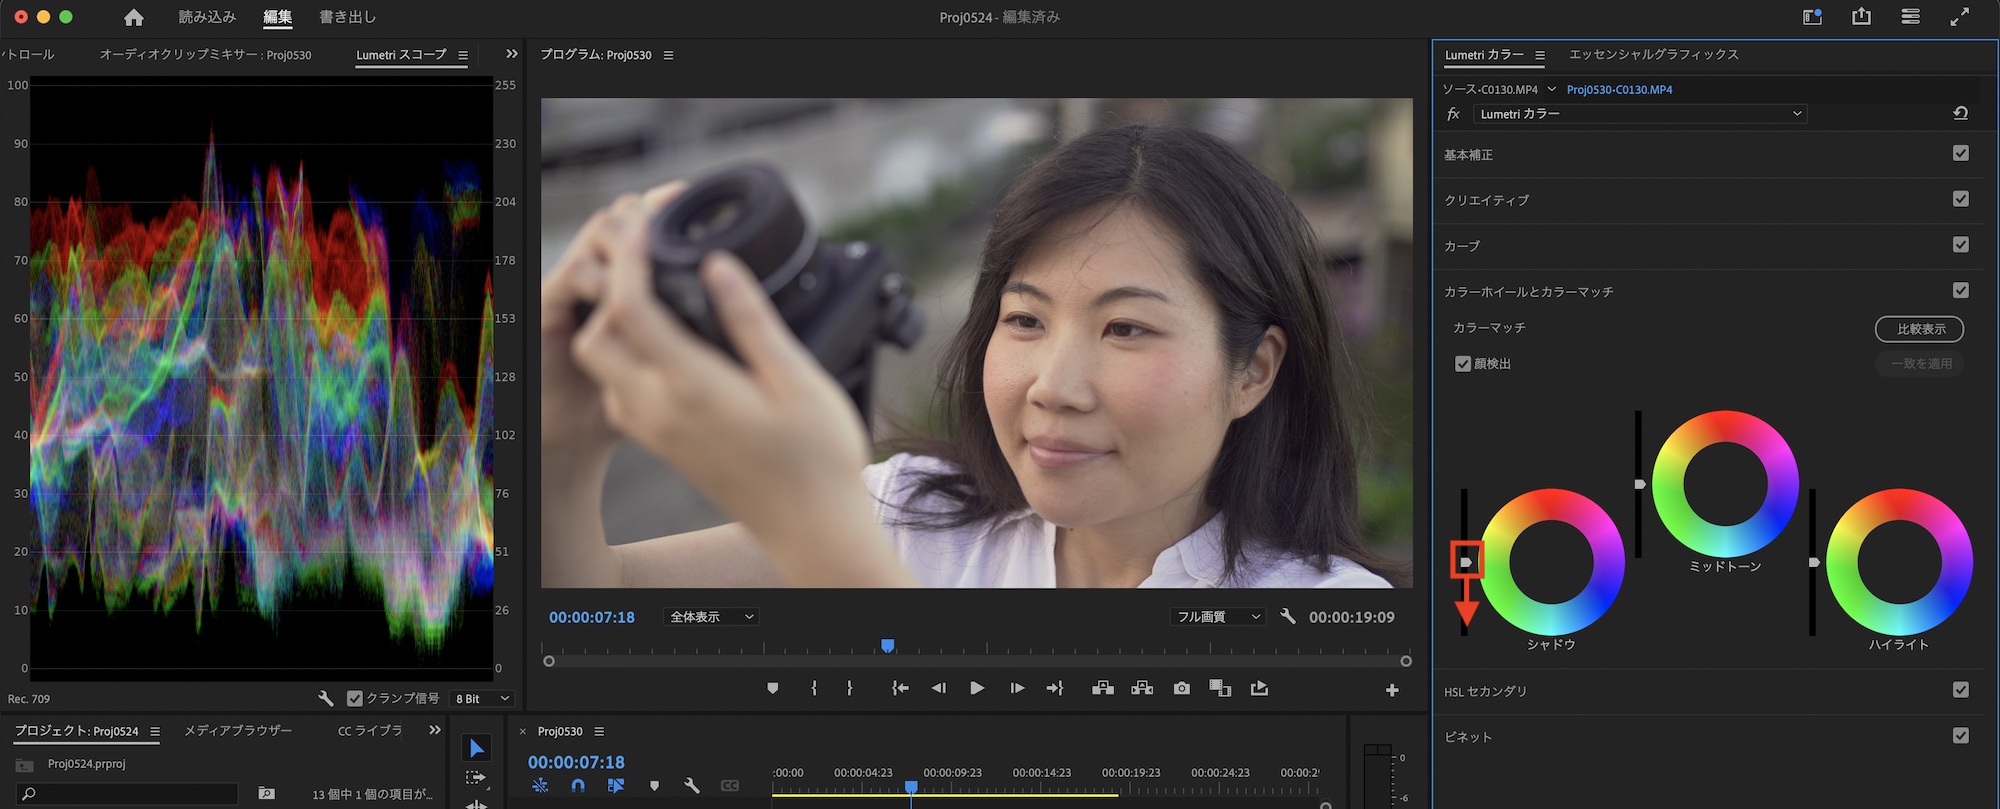The image size is (2000, 809).
Task: Disable the 基本補正 section checkbox
Action: 1960,154
